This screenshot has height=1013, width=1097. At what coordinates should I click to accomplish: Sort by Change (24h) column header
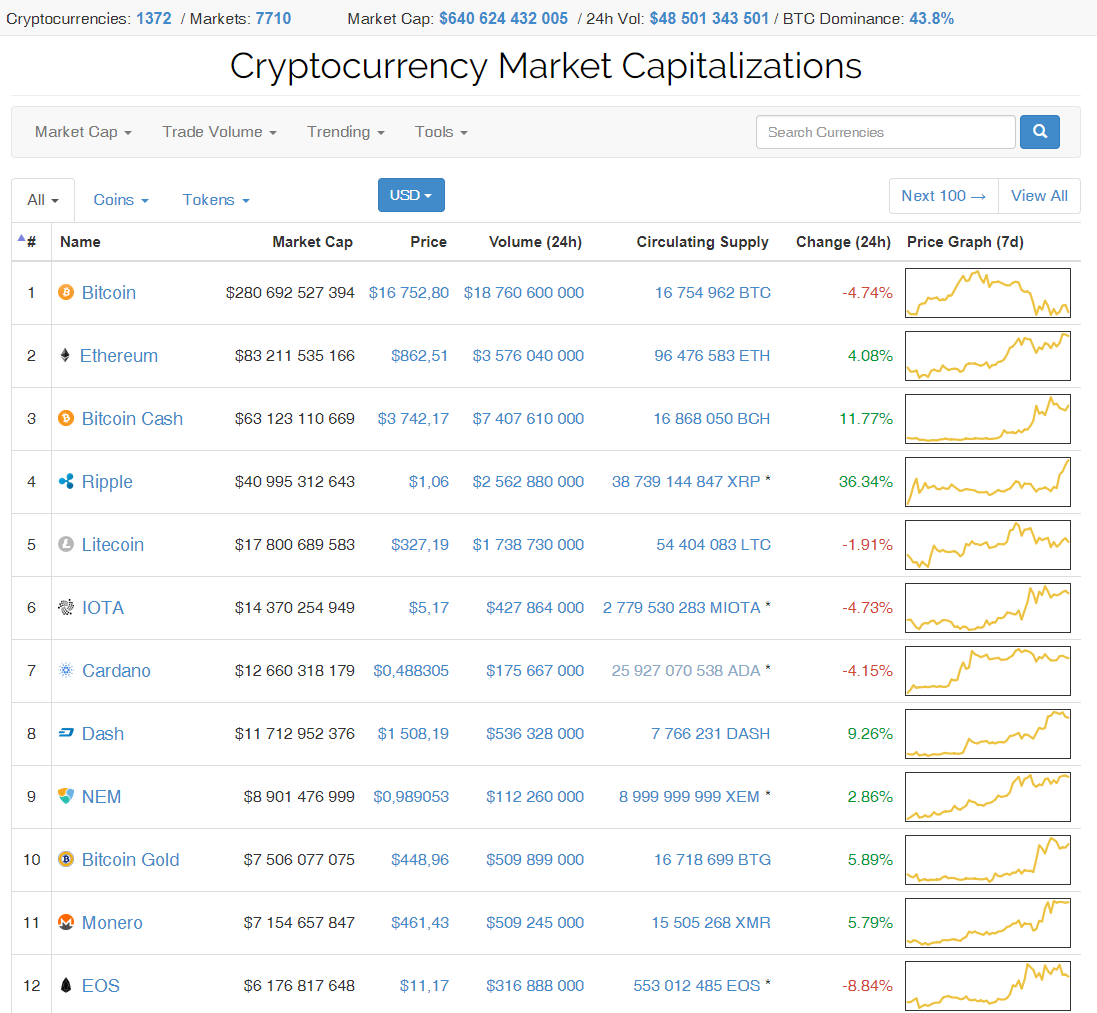(x=843, y=242)
